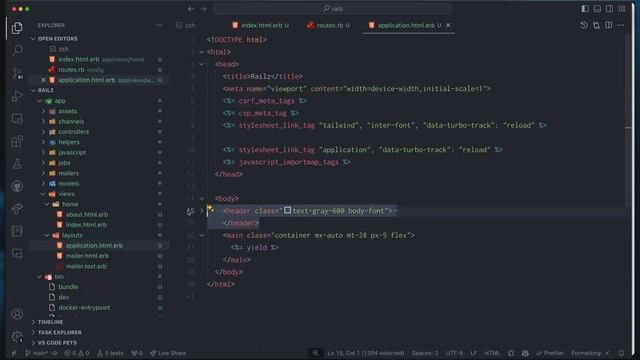Open file timeline history icon in editor toolbar

584,25
